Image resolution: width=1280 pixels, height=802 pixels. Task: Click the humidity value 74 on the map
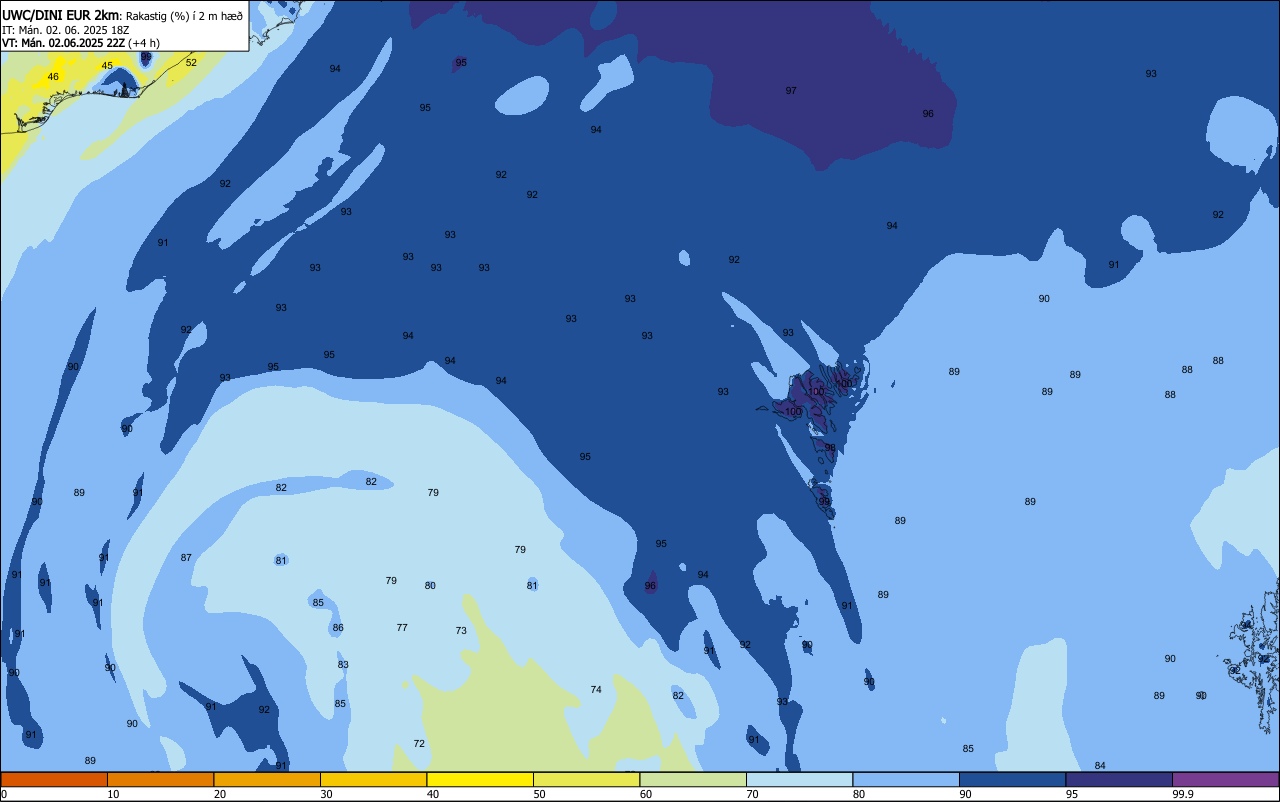pos(596,690)
